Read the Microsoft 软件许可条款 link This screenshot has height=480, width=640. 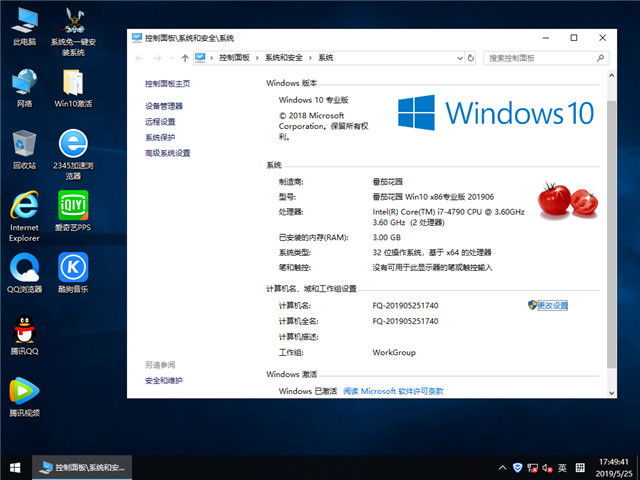click(x=393, y=391)
